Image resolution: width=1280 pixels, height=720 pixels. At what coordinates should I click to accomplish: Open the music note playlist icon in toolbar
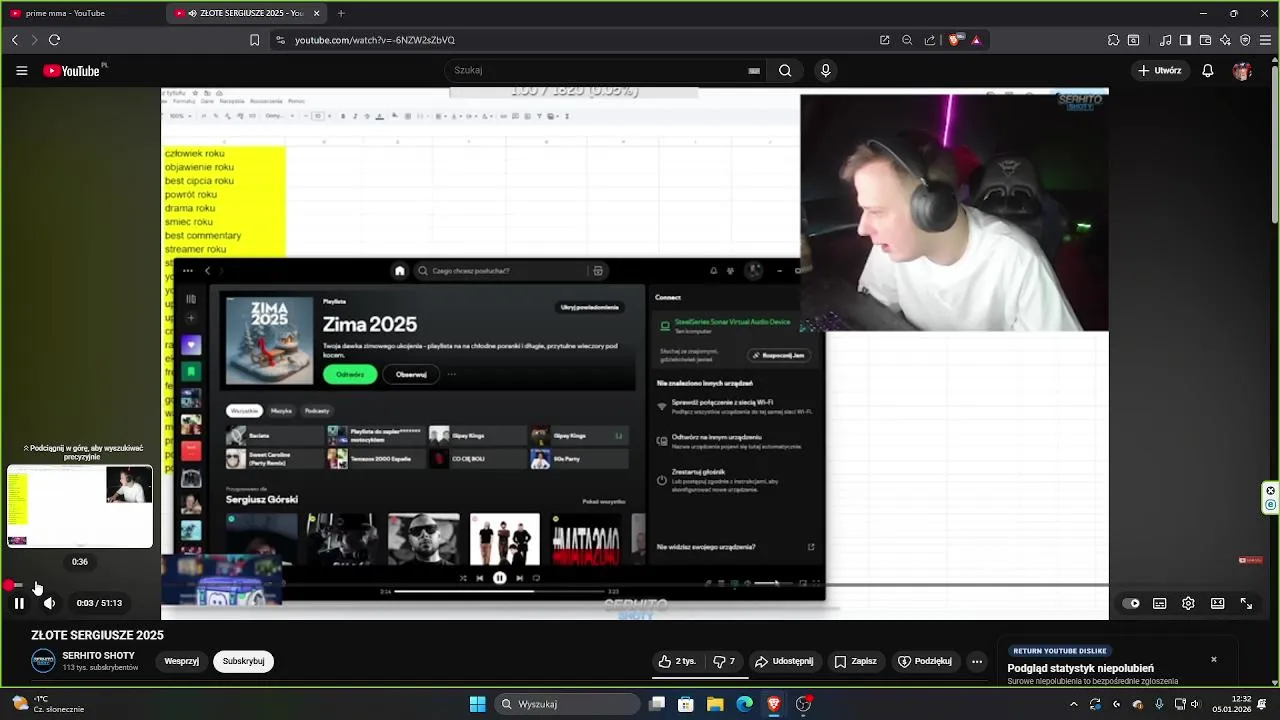pyautogui.click(x=1166, y=40)
